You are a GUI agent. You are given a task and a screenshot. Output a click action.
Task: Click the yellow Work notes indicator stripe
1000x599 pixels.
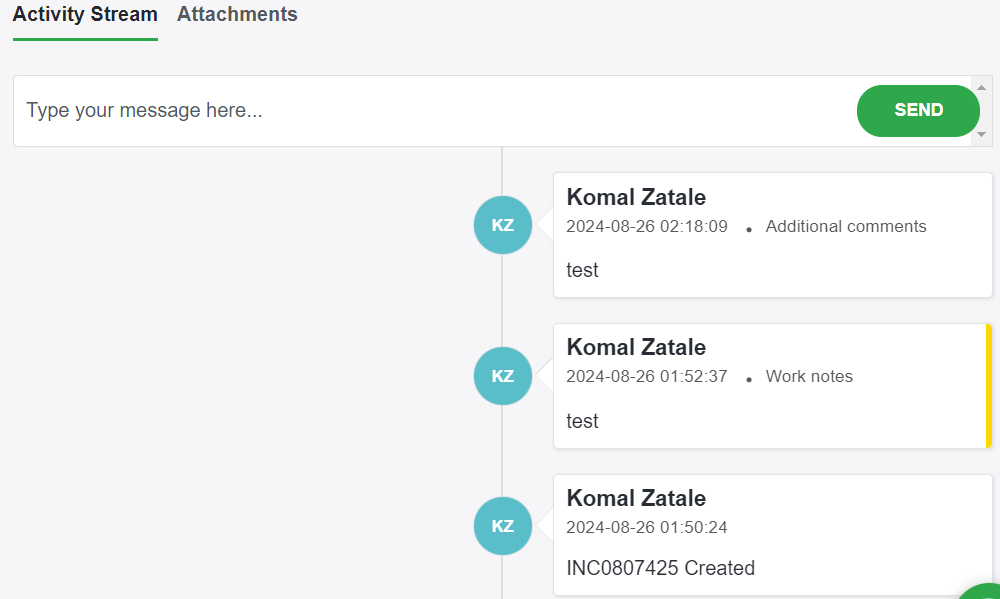pyautogui.click(x=988, y=386)
